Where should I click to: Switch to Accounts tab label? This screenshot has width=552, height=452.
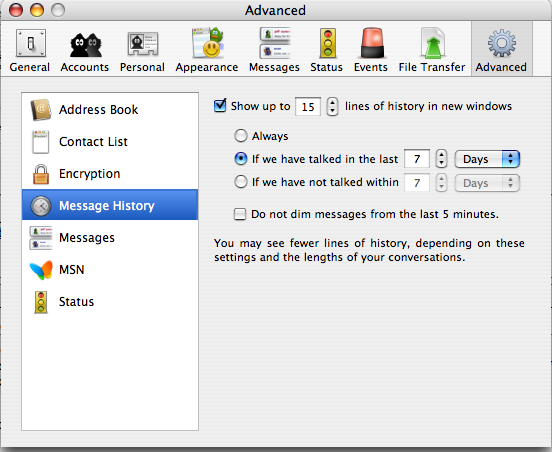click(x=85, y=67)
